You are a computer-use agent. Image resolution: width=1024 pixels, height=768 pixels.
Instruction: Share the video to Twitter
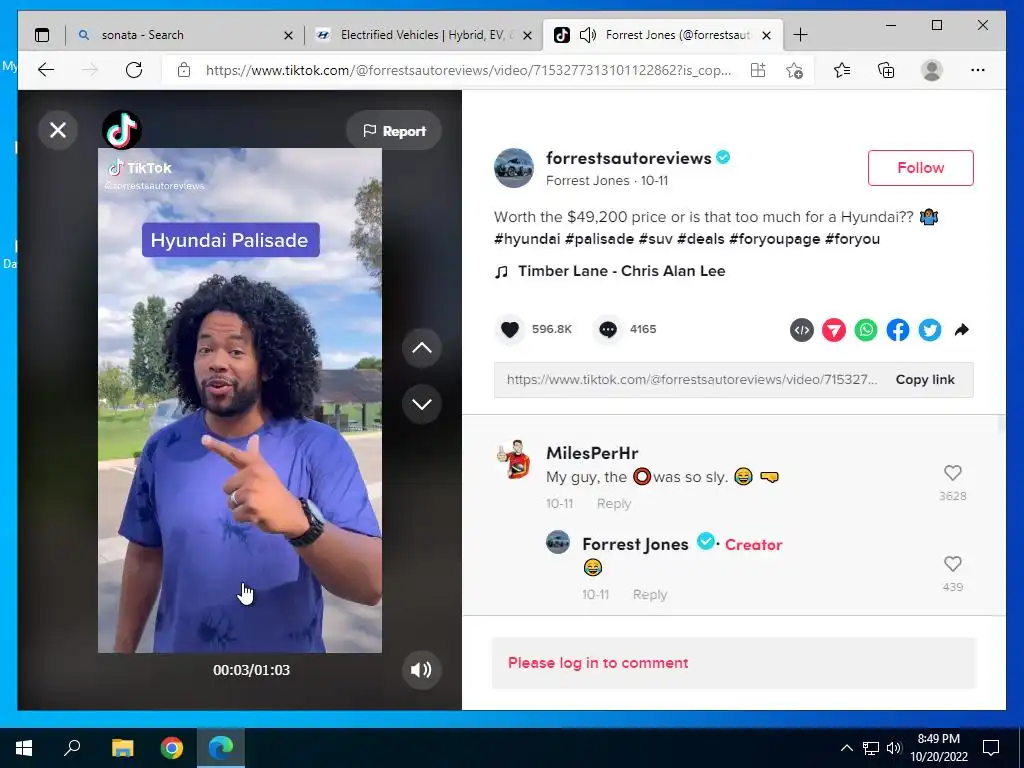930,330
